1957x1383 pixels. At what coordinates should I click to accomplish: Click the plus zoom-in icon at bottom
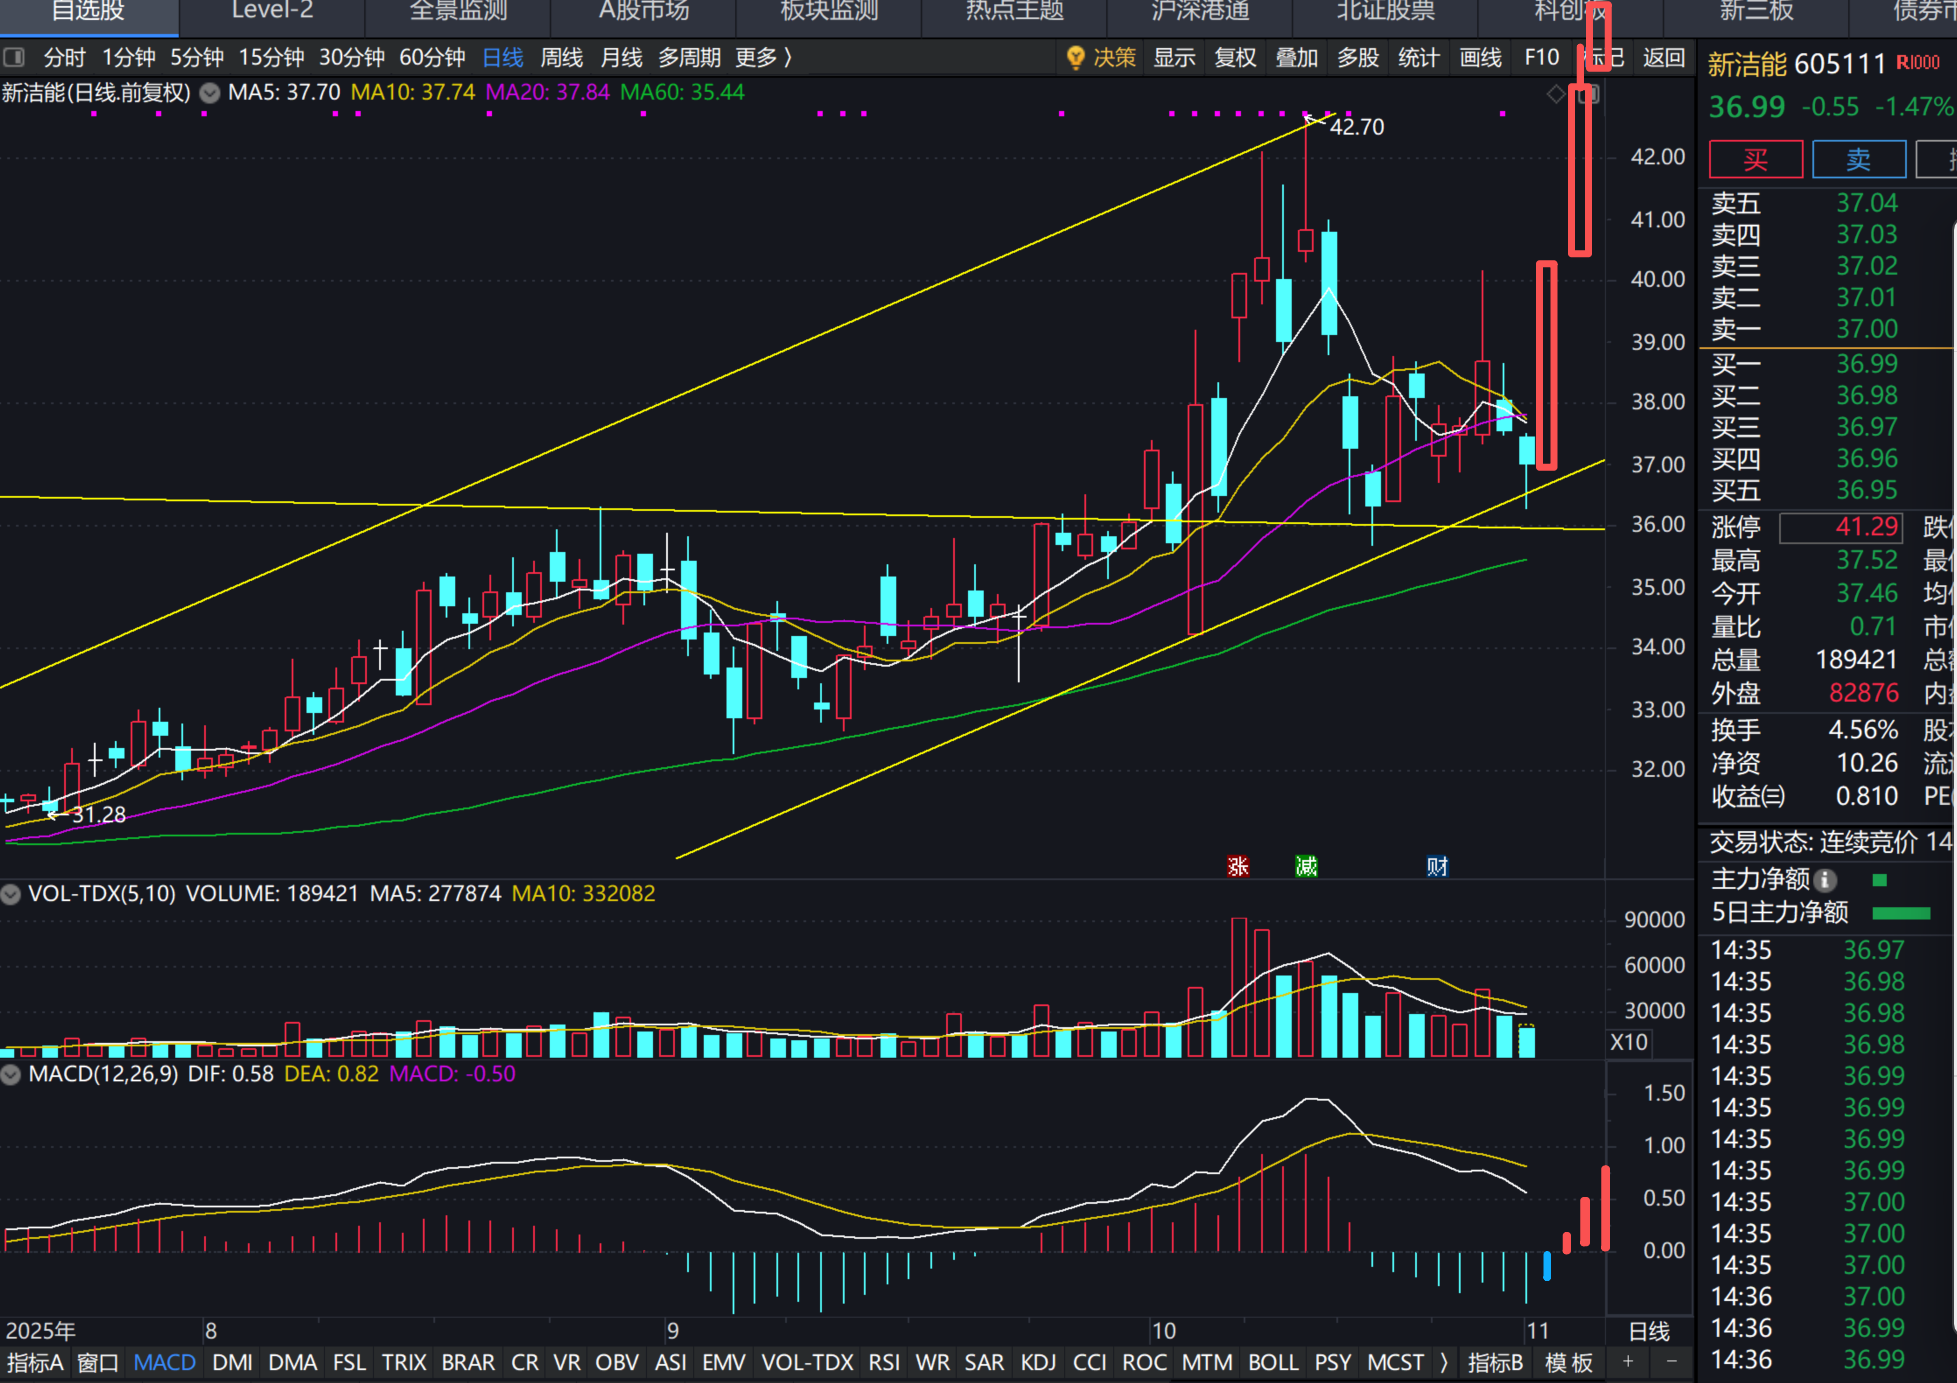click(x=1628, y=1362)
